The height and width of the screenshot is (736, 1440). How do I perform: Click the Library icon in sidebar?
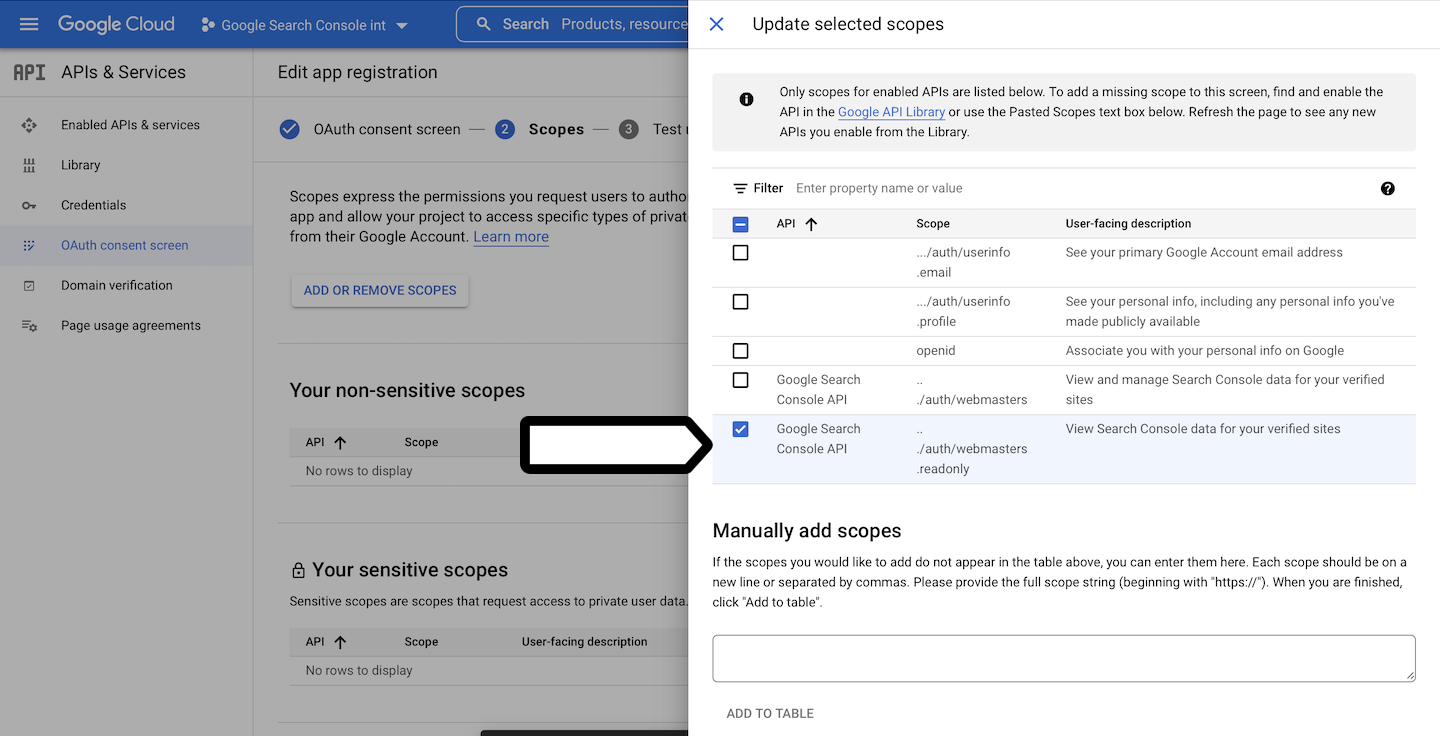pyautogui.click(x=29, y=165)
